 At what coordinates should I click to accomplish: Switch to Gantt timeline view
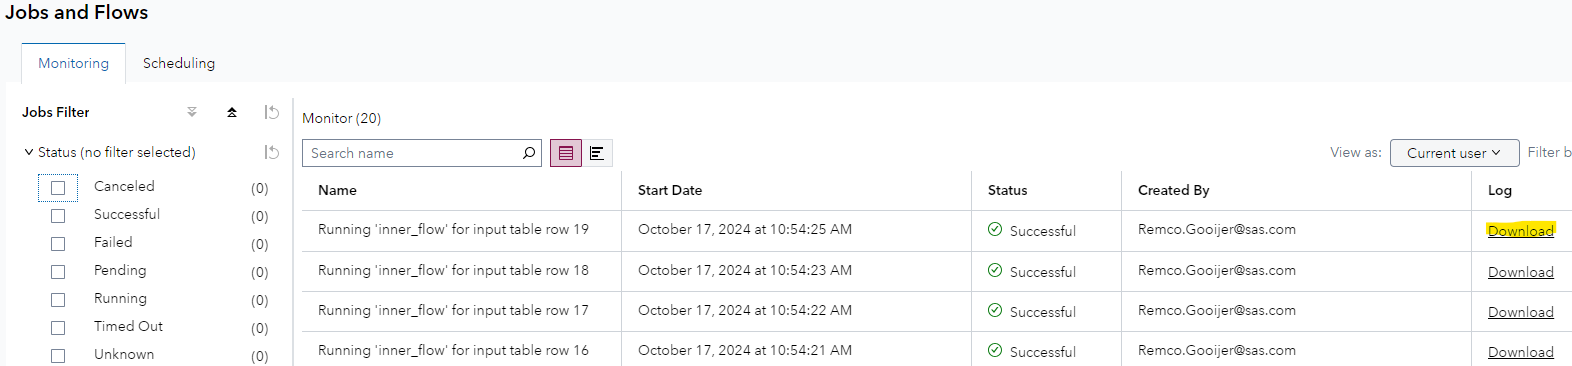(x=597, y=153)
